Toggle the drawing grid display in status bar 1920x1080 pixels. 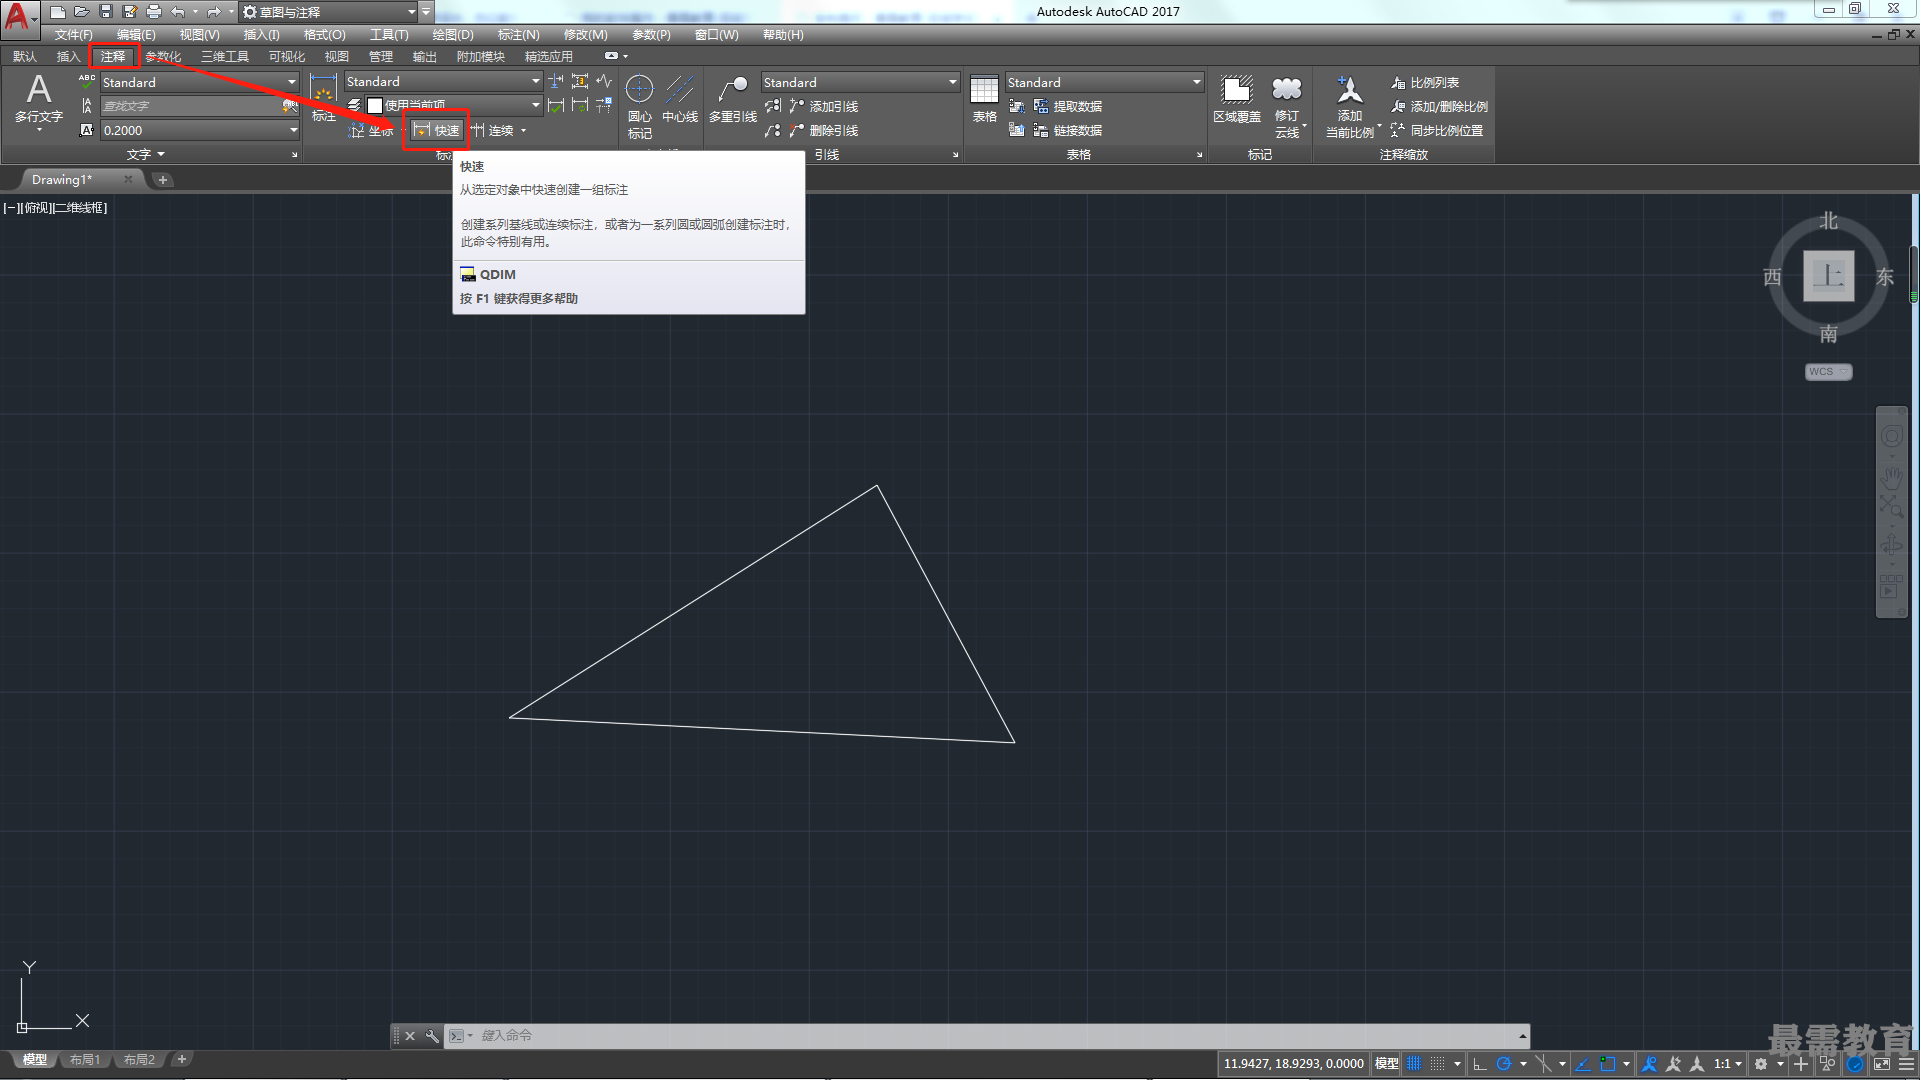tap(1414, 1064)
